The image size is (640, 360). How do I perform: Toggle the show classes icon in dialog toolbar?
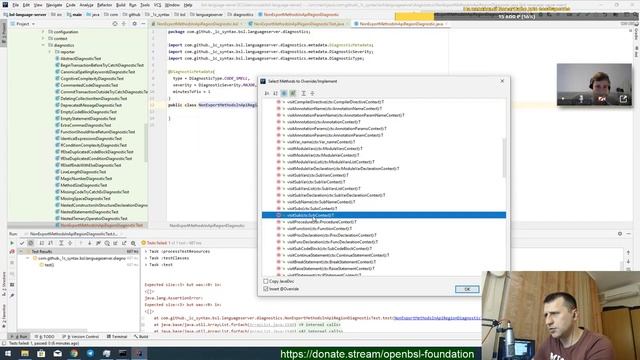tap(284, 93)
